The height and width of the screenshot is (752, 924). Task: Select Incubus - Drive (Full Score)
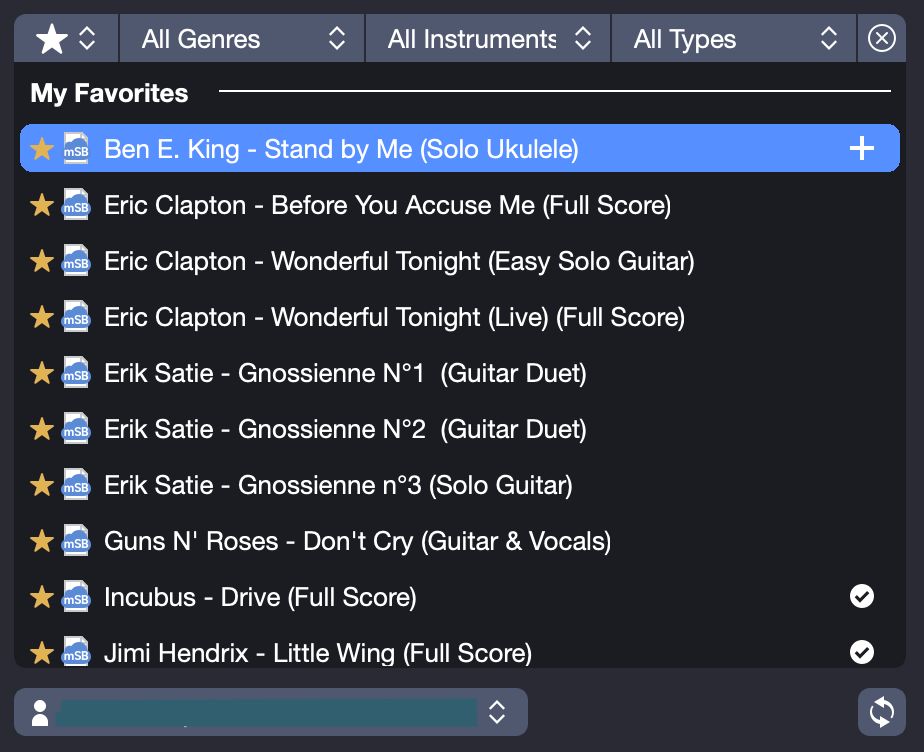(460, 597)
